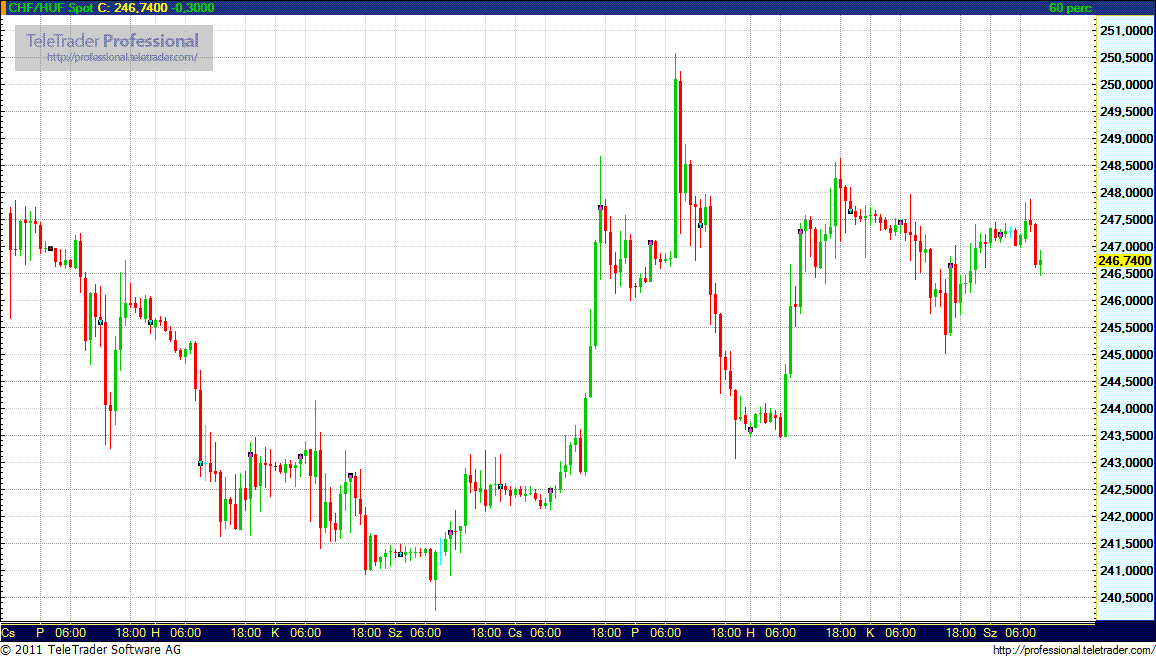Click the 245,0000 price axis label
1156x659 pixels.
1126,355
